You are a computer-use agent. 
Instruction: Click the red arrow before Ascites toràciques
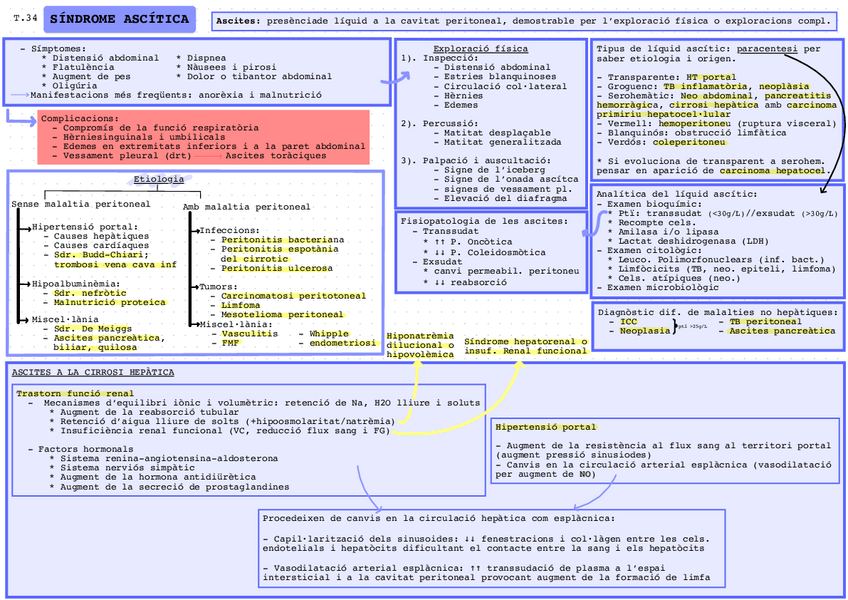[x=208, y=156]
